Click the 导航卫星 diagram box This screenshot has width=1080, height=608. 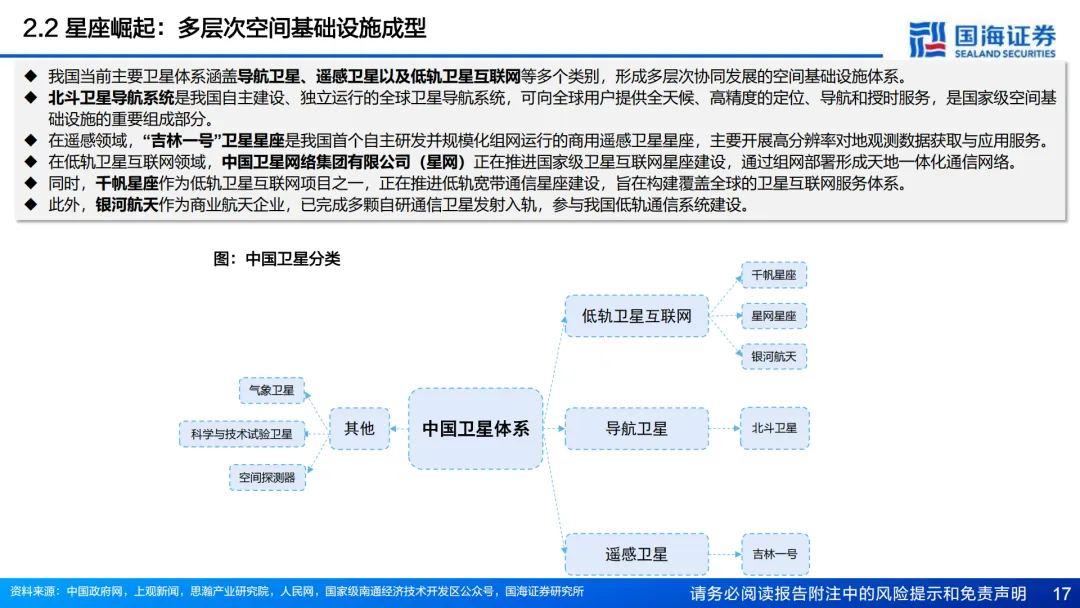tap(636, 428)
